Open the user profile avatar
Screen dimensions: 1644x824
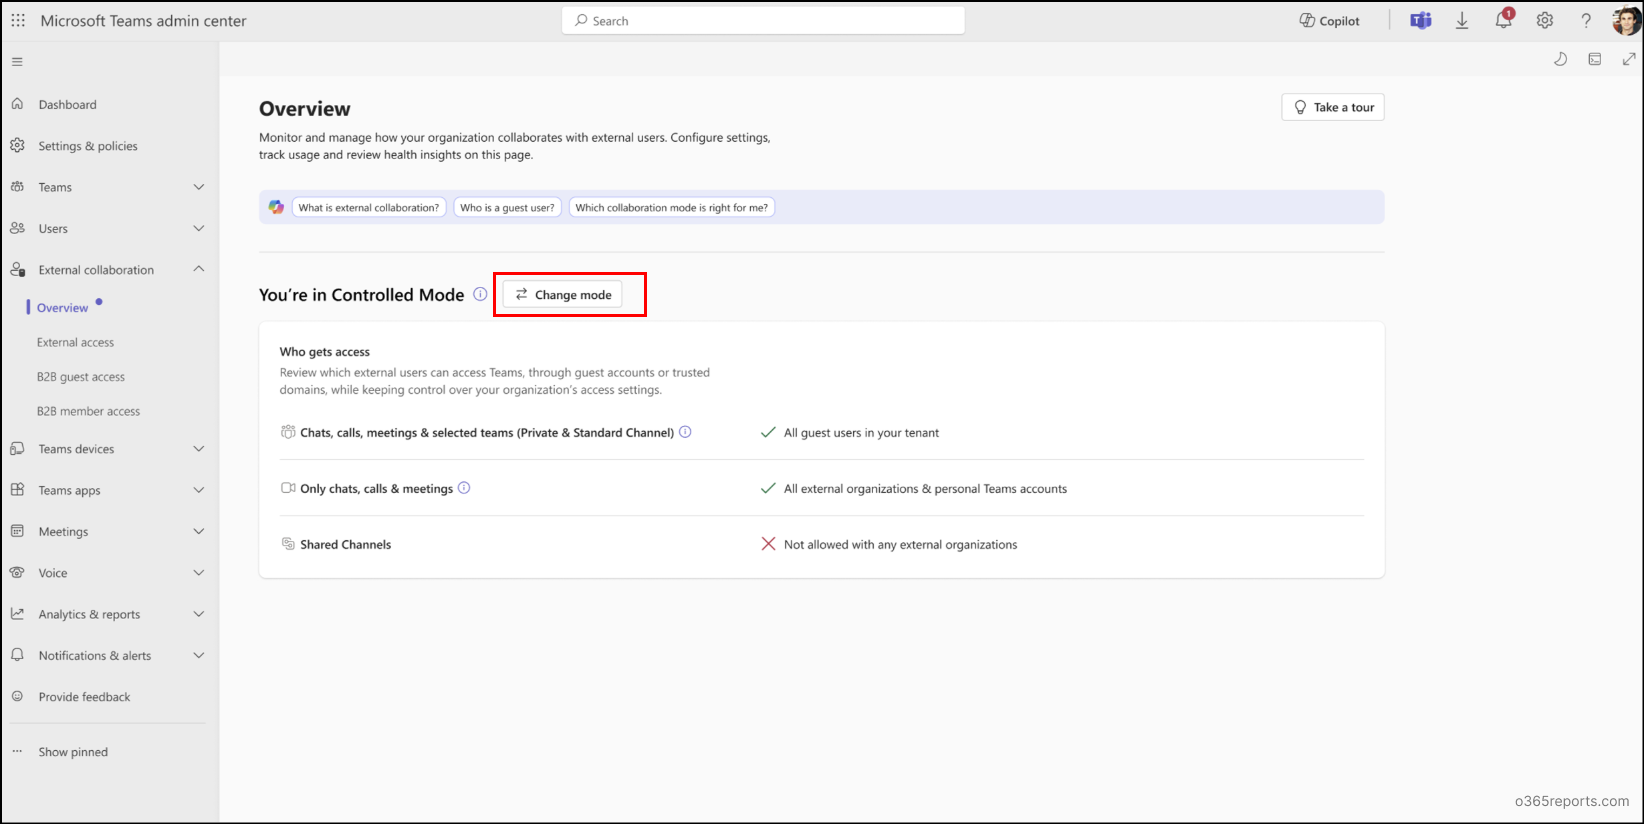[1626, 21]
